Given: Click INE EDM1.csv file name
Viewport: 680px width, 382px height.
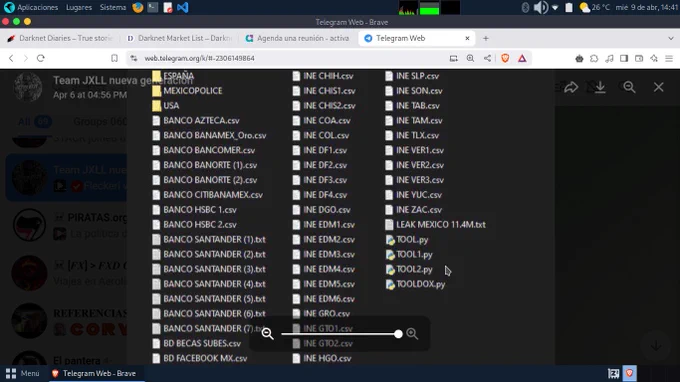Looking at the screenshot, I should point(329,225).
